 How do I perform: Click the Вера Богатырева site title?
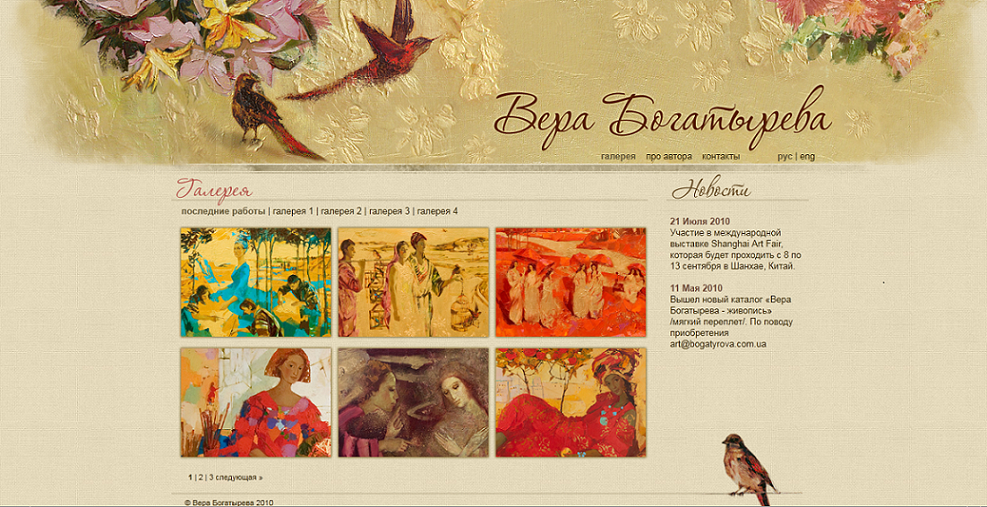click(663, 118)
